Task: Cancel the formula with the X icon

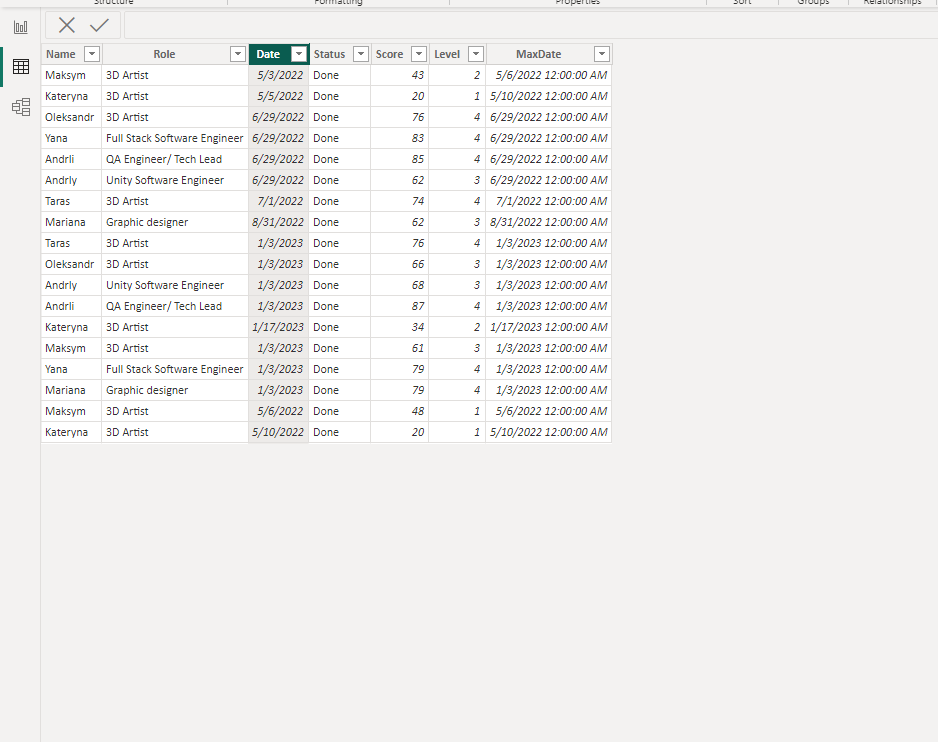Action: point(67,25)
